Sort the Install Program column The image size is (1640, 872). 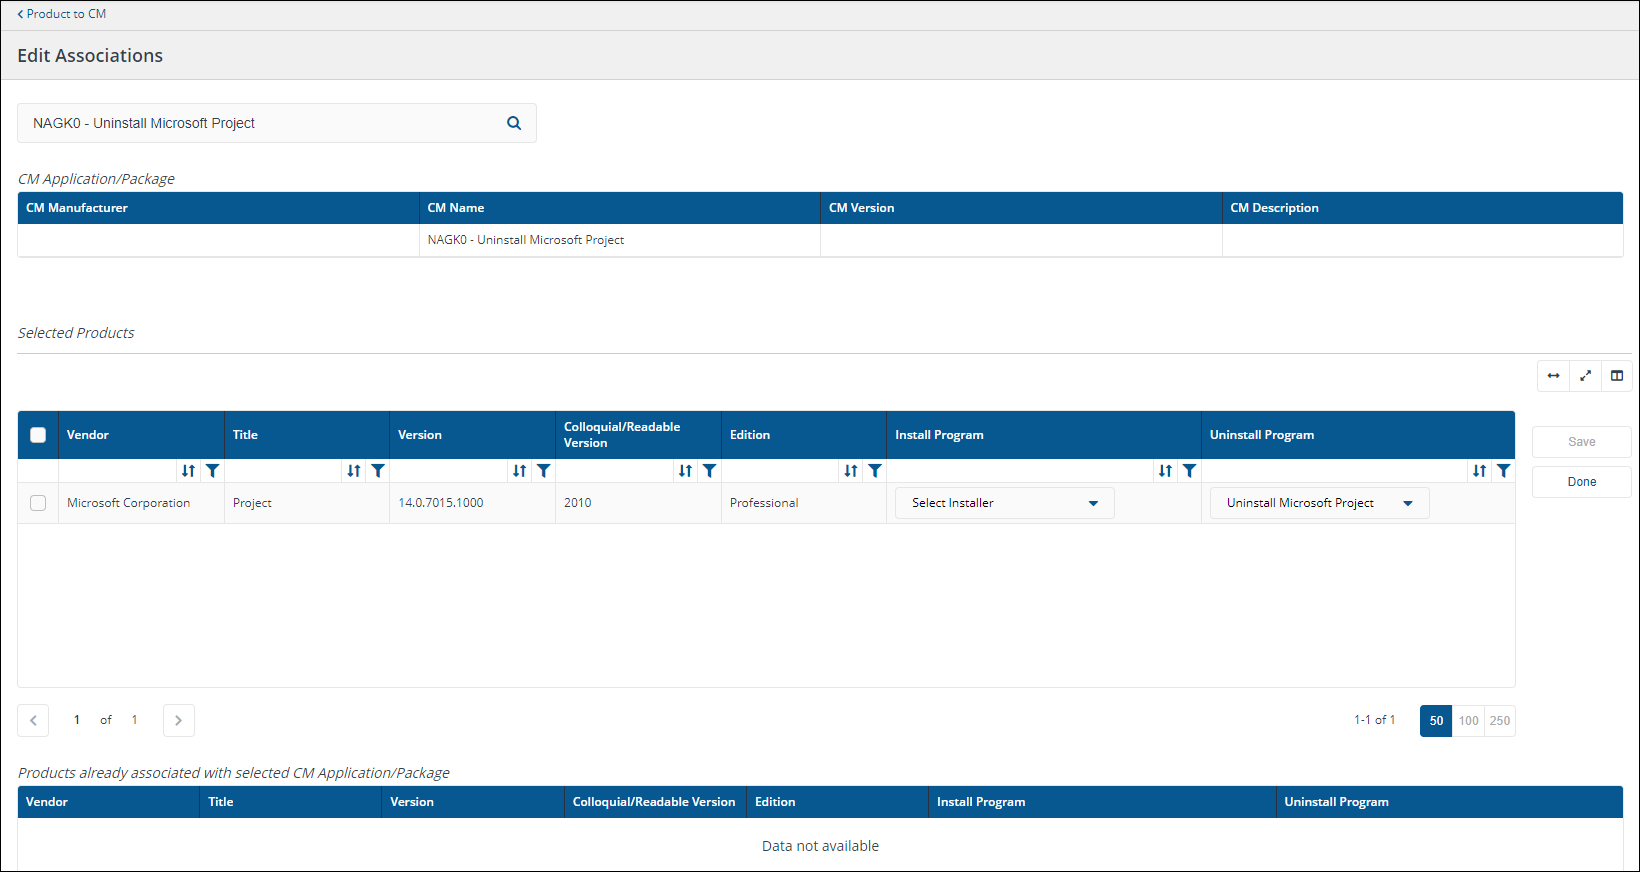click(x=1165, y=471)
